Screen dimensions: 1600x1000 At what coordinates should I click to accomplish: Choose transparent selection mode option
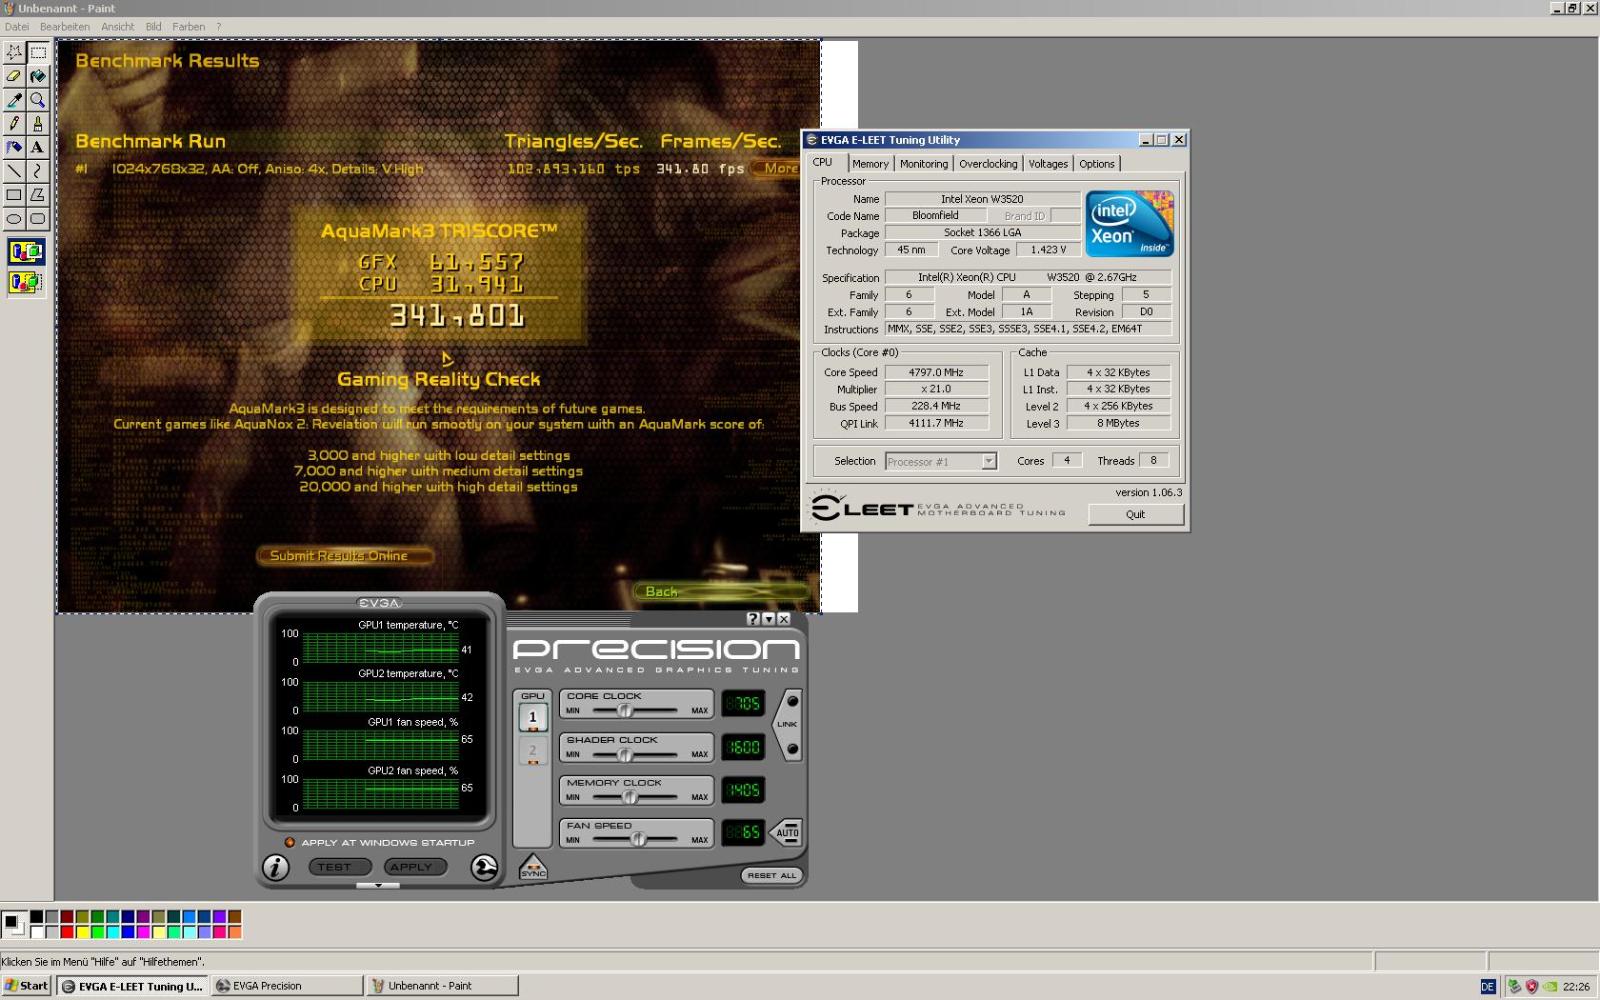point(26,283)
